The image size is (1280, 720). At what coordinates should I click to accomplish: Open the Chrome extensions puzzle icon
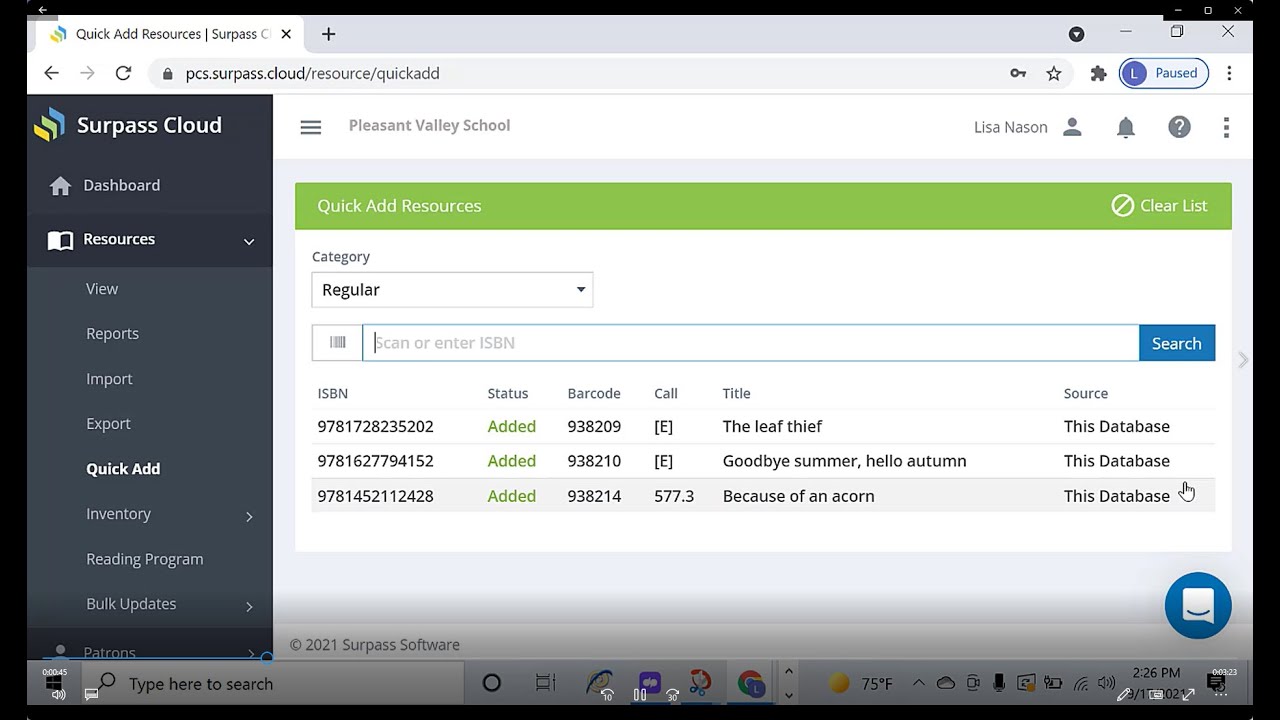coord(1099,73)
